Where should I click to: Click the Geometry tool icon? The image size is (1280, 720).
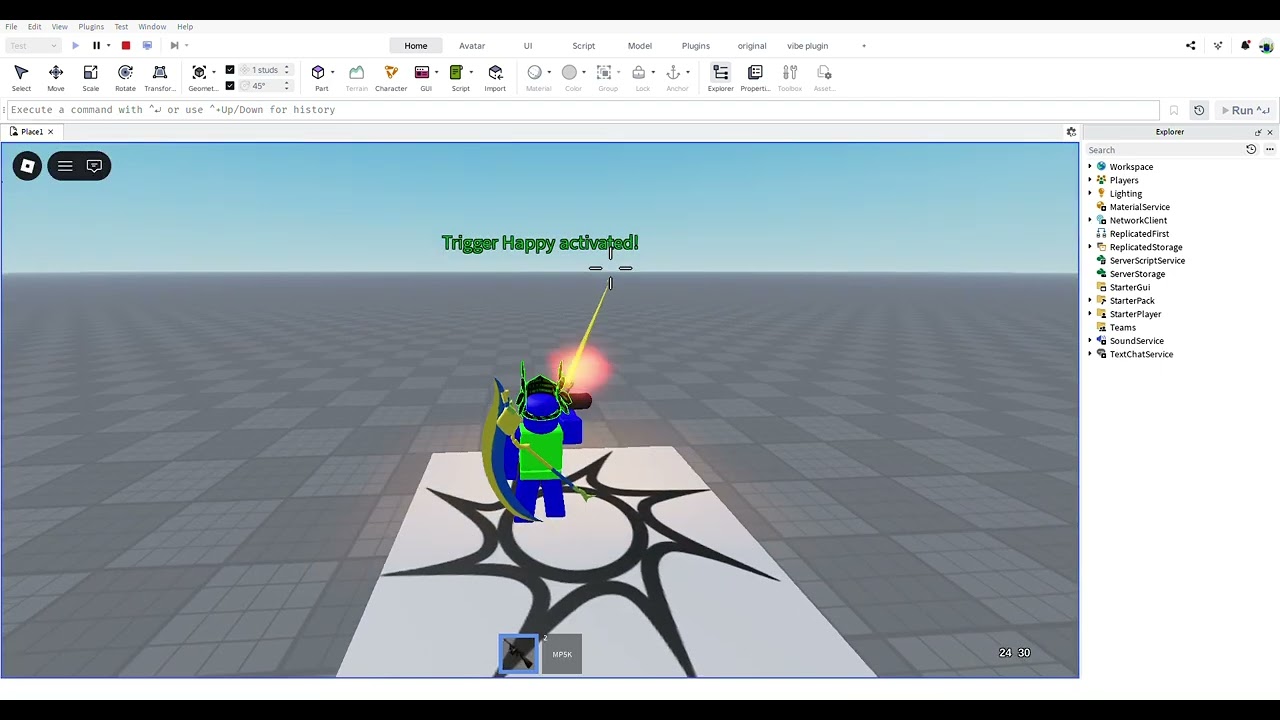pos(199,72)
